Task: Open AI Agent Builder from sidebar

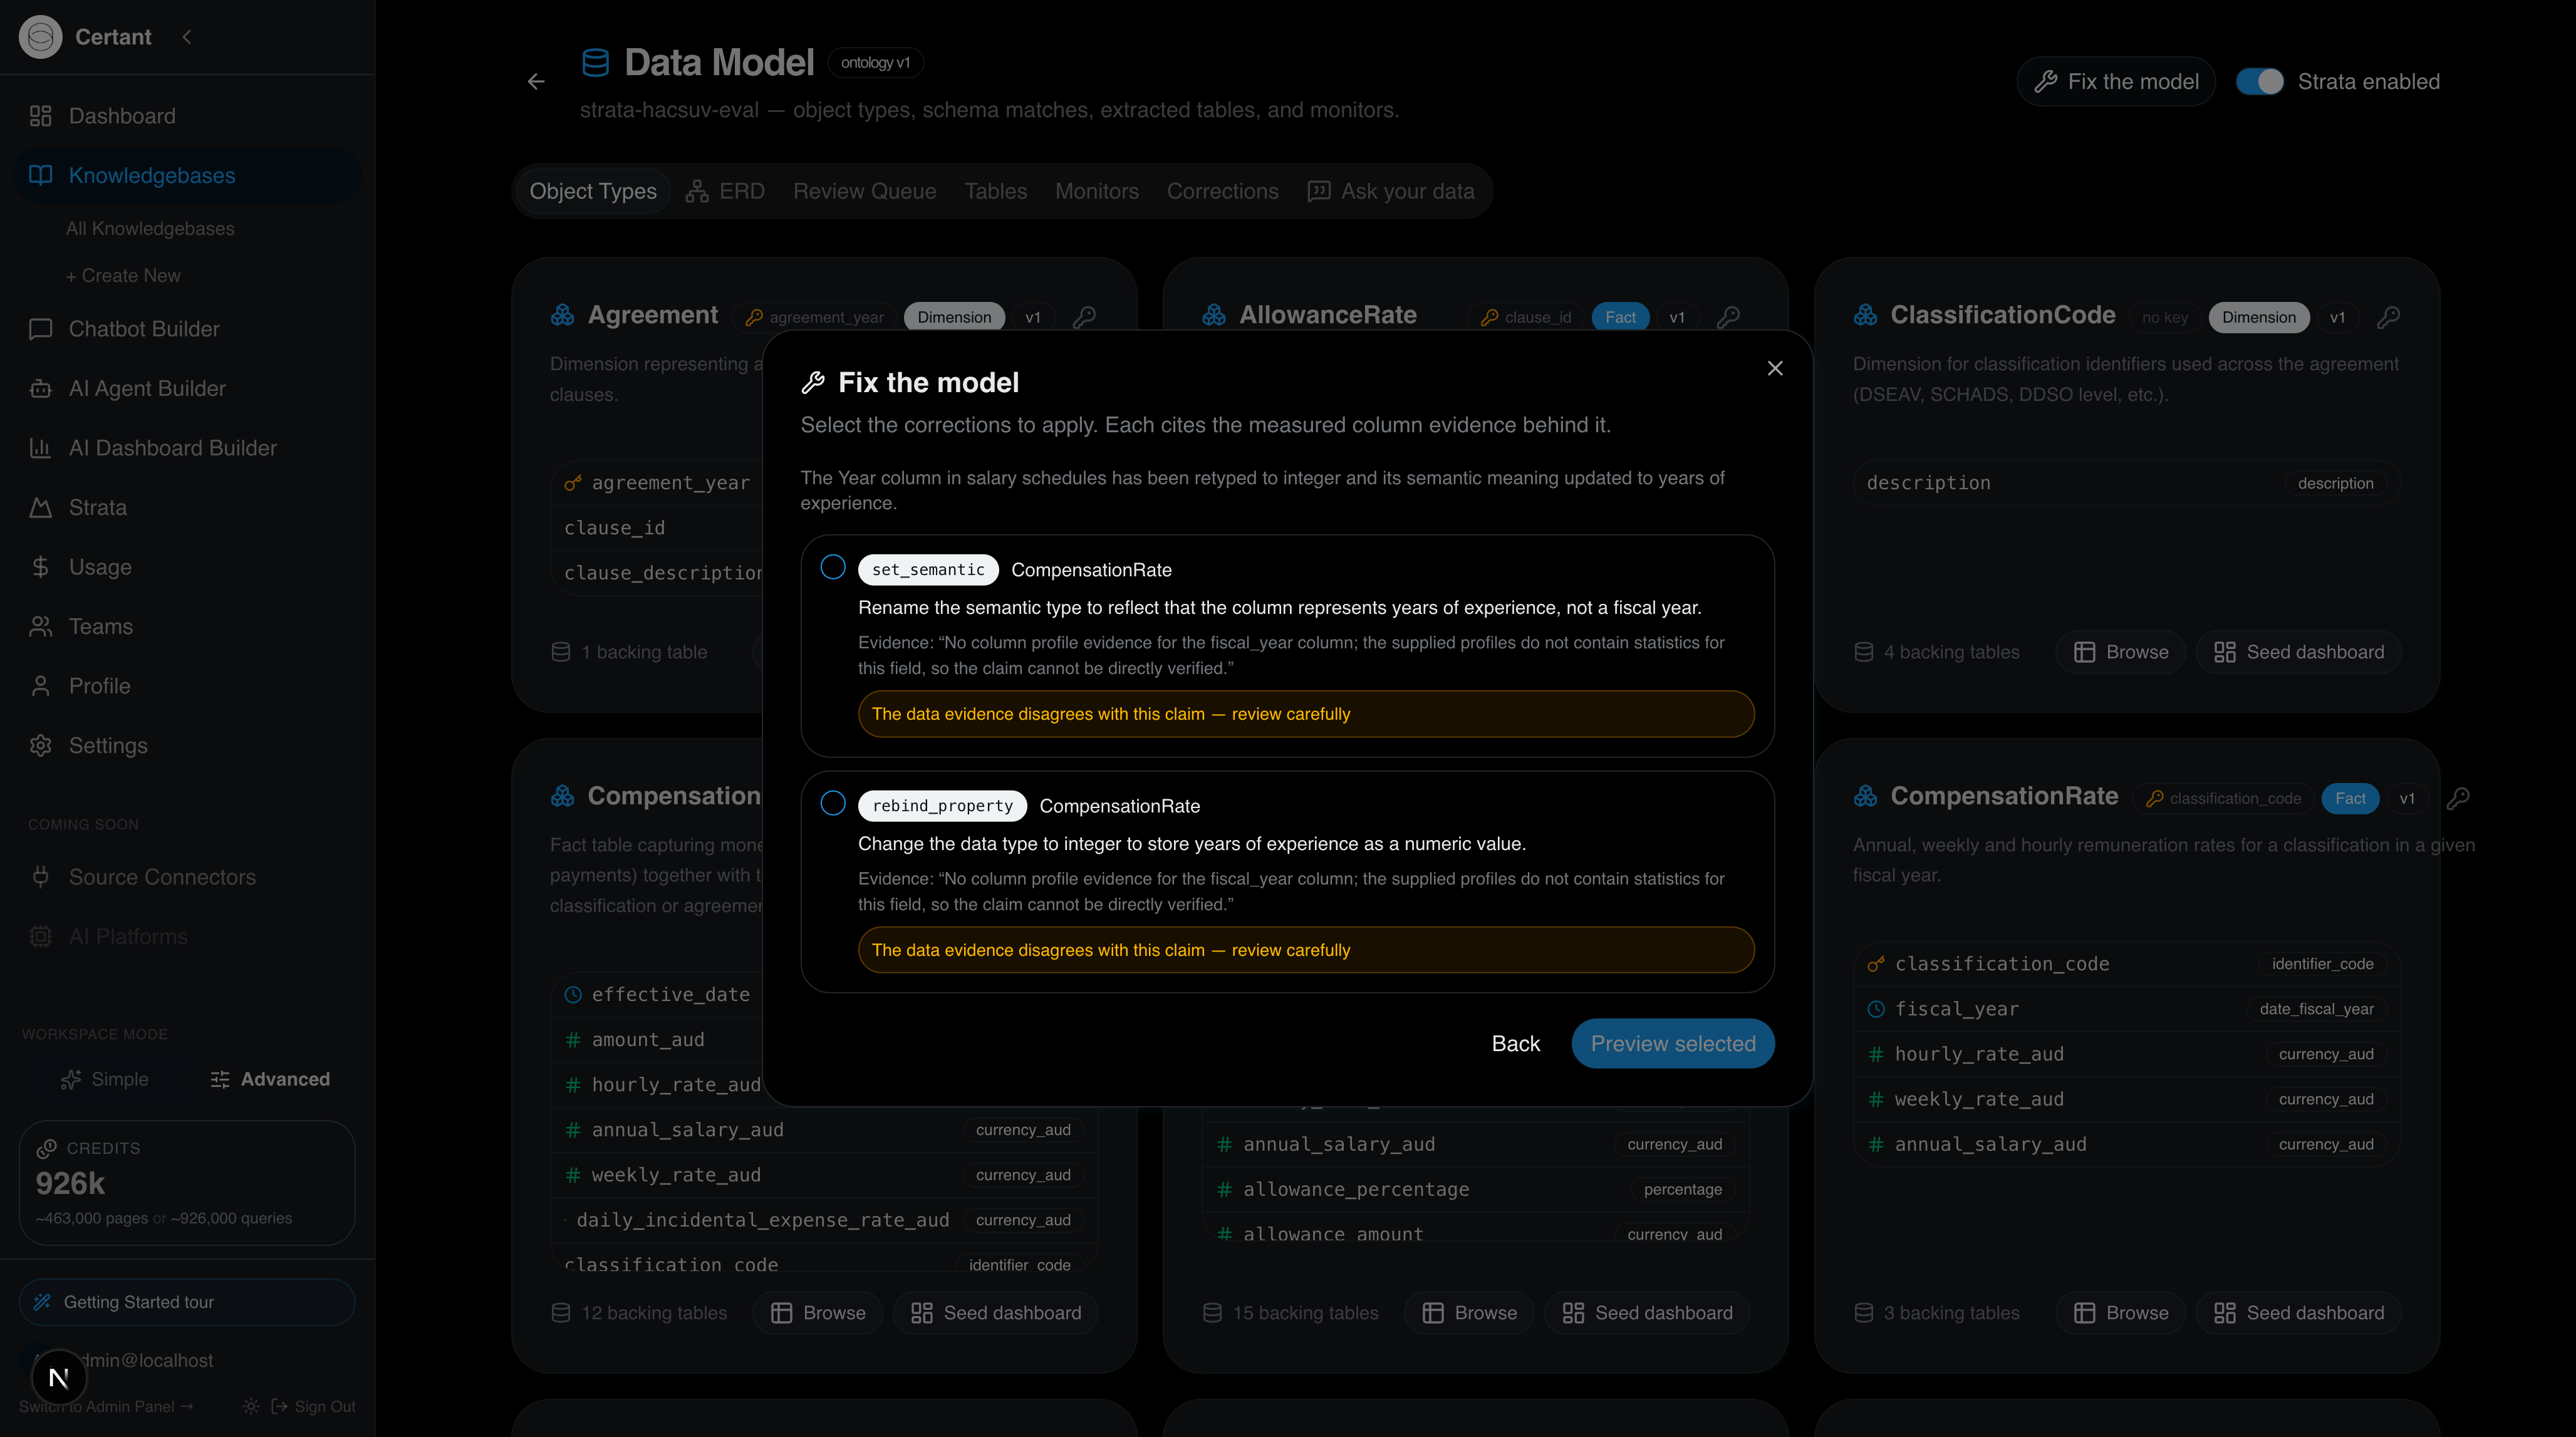Action: pos(188,388)
